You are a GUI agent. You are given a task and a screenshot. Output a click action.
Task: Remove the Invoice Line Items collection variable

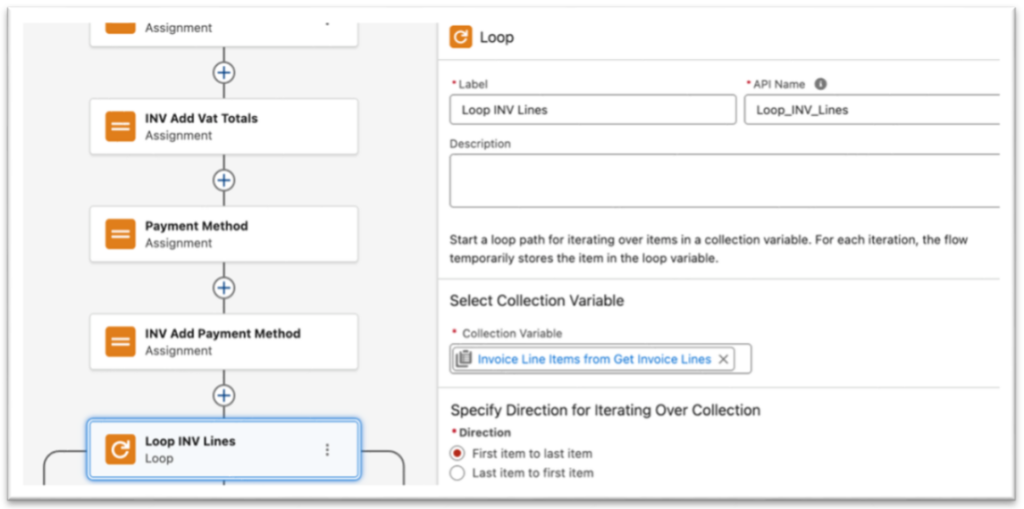[x=723, y=359]
